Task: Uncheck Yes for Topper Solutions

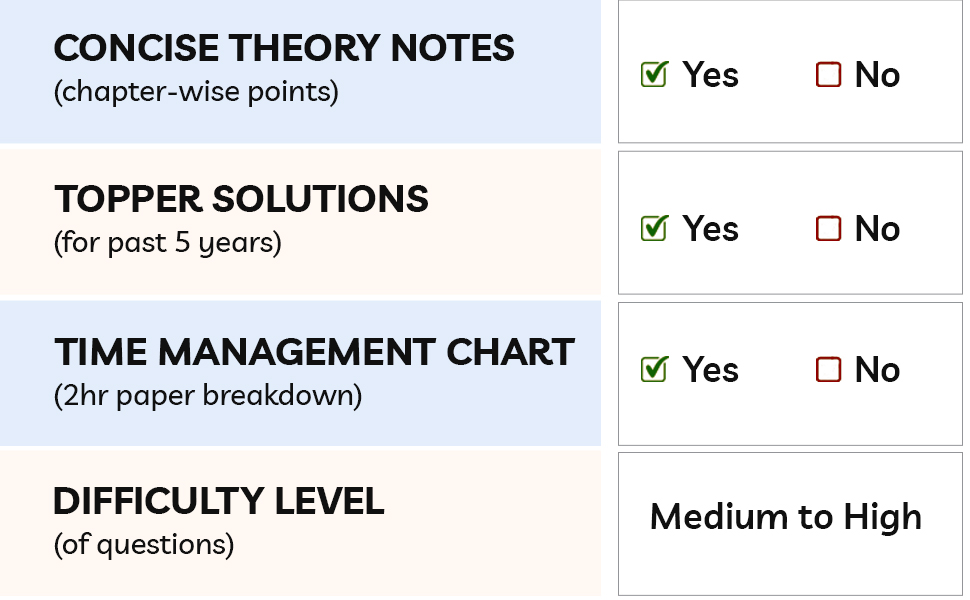Action: 653,229
